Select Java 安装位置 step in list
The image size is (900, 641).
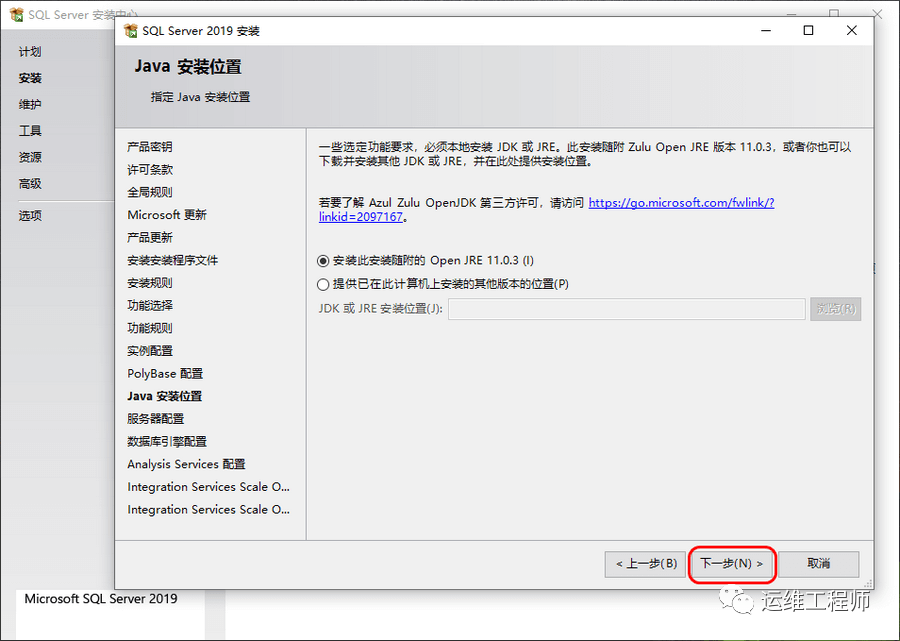165,397
